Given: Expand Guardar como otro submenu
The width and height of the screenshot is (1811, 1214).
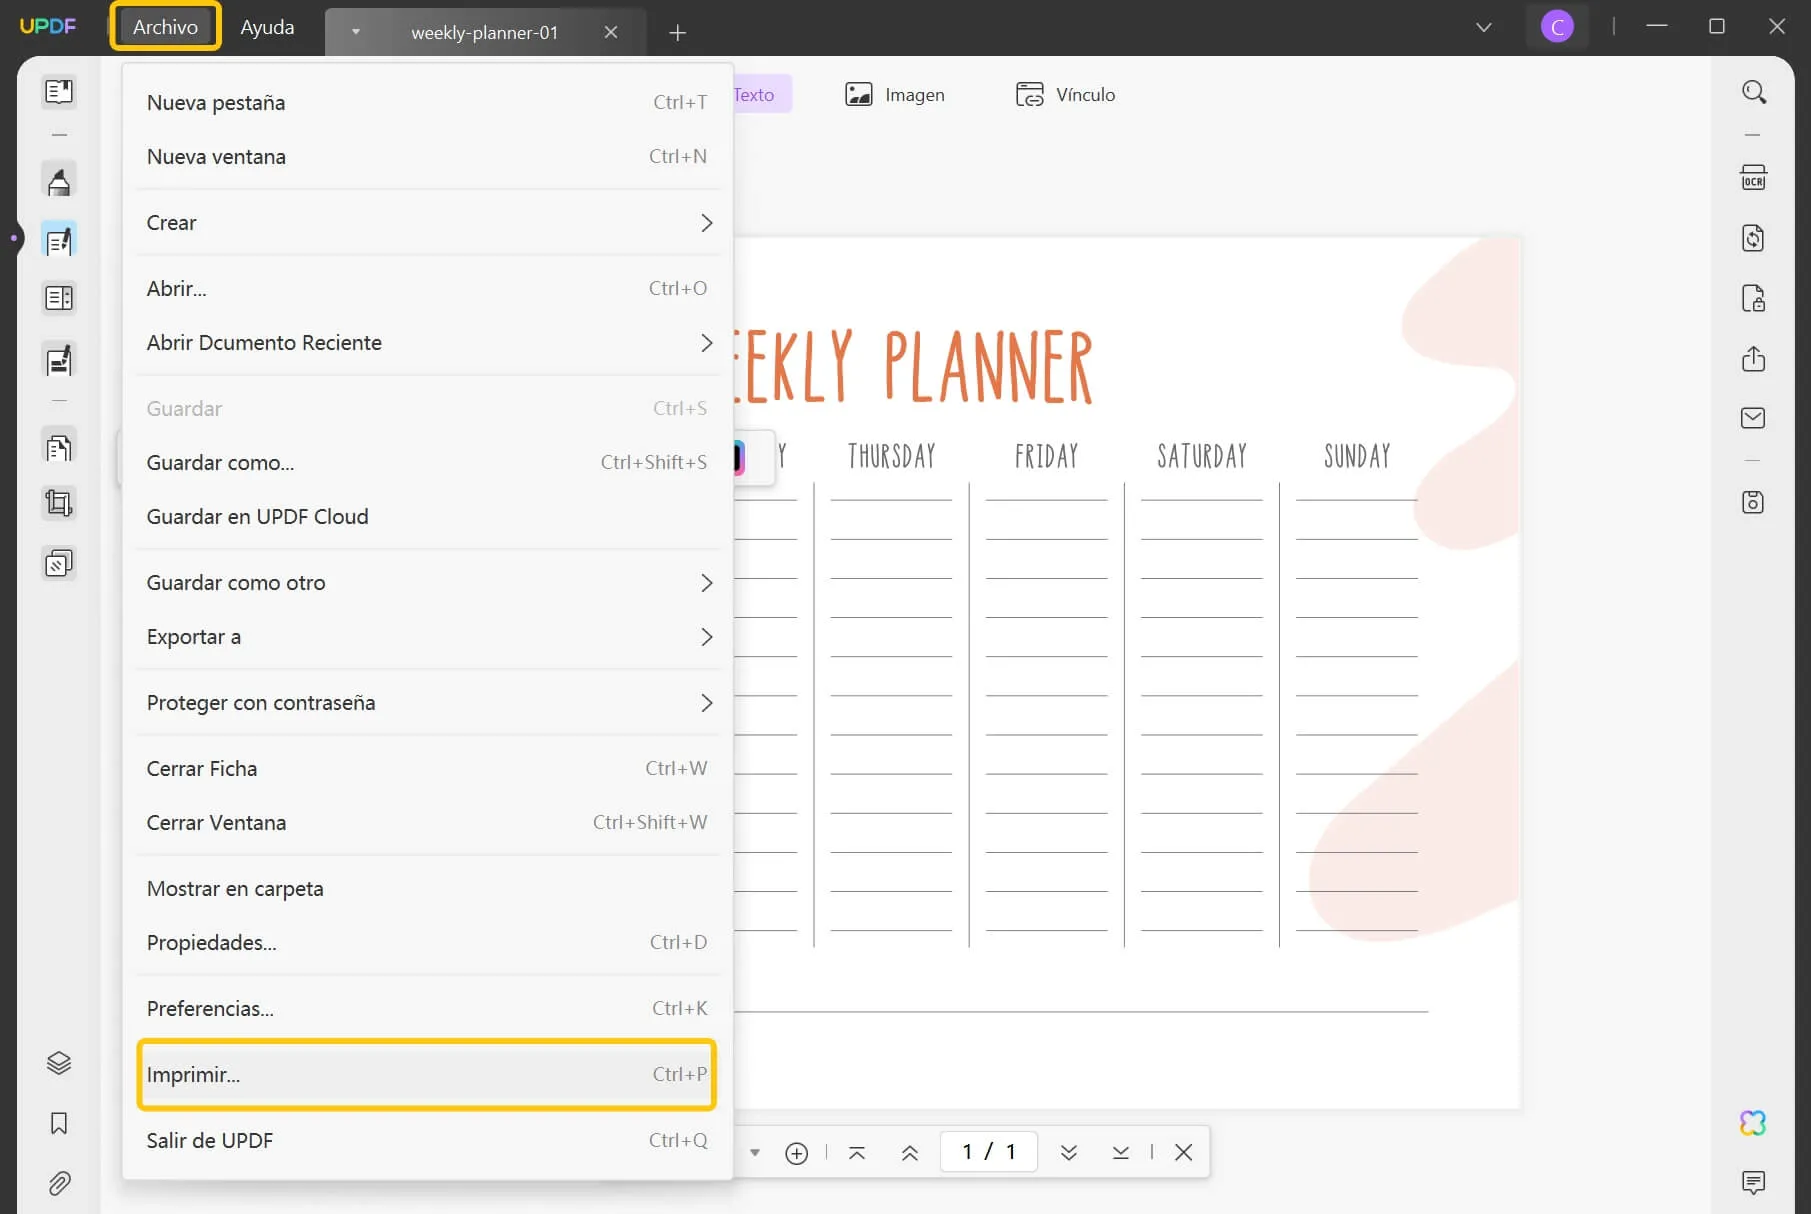Looking at the screenshot, I should coord(428,583).
